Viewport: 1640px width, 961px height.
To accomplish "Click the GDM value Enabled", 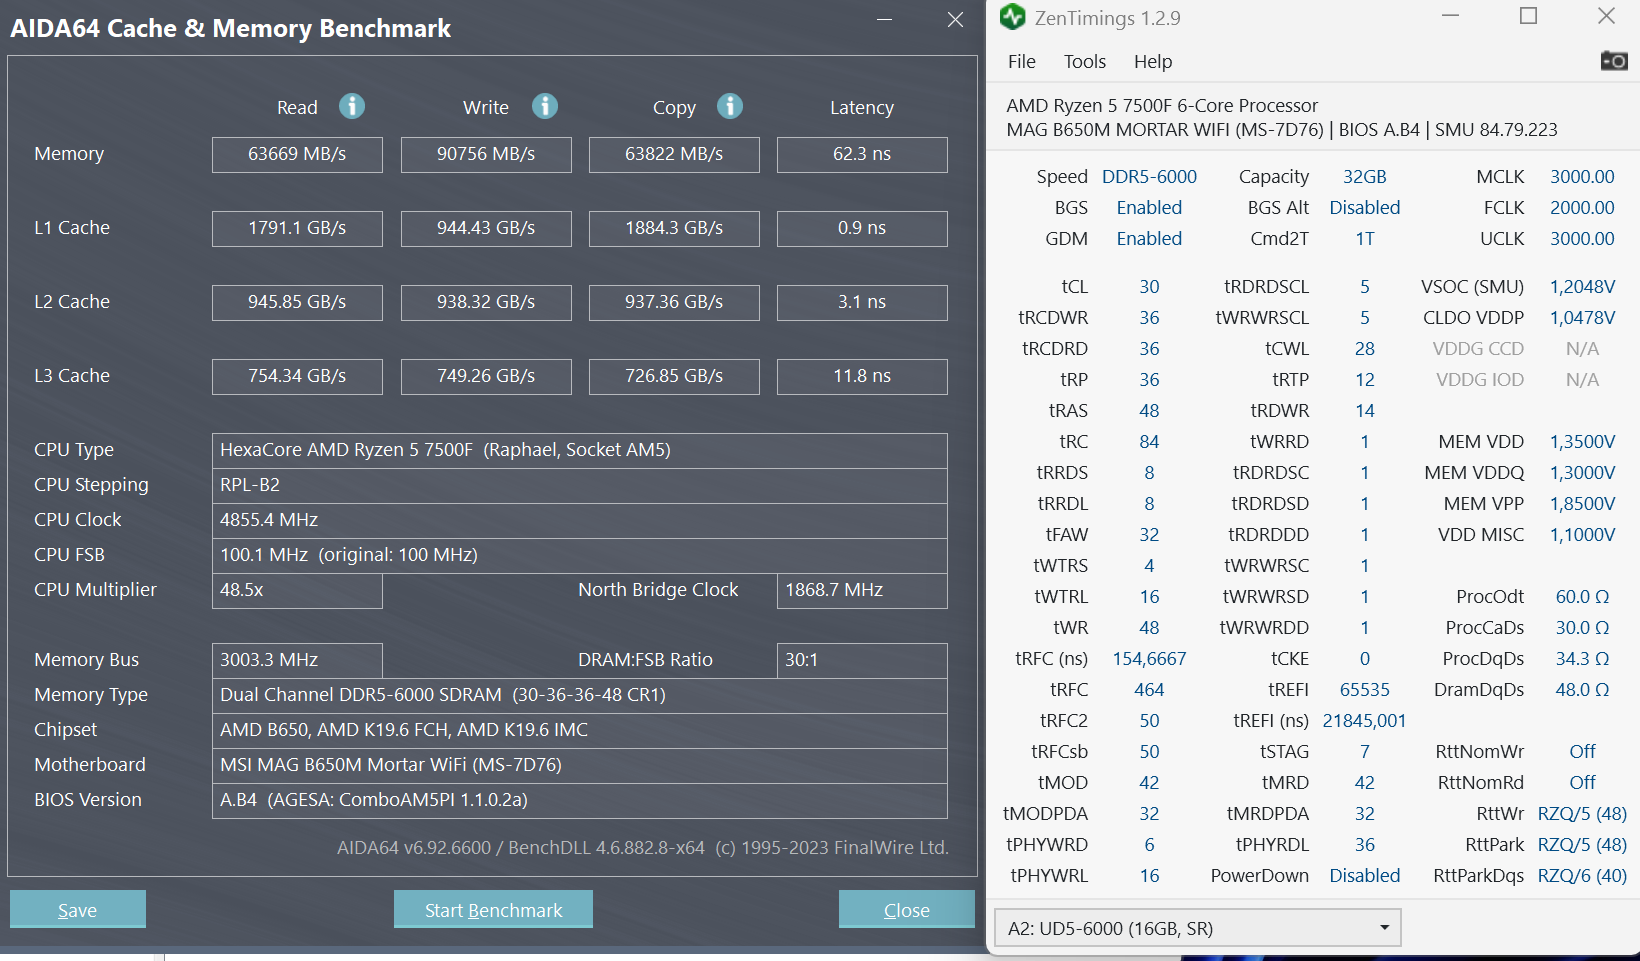I will (1149, 239).
